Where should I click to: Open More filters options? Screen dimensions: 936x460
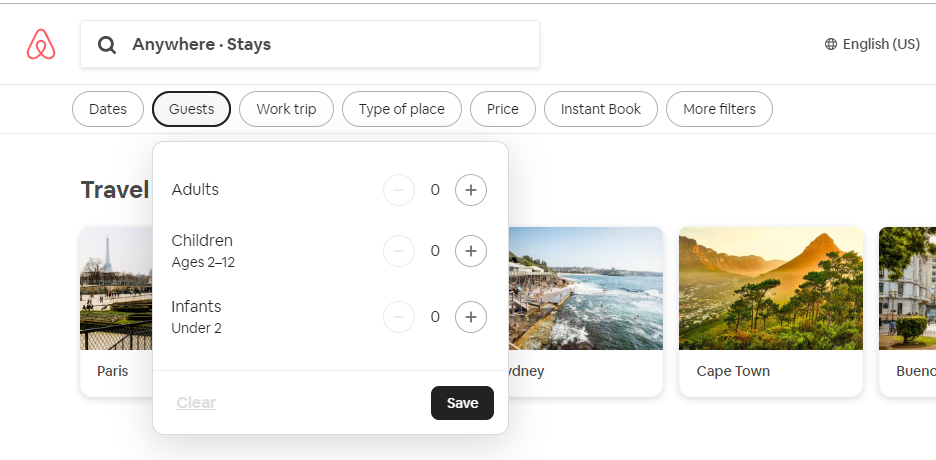click(x=719, y=109)
